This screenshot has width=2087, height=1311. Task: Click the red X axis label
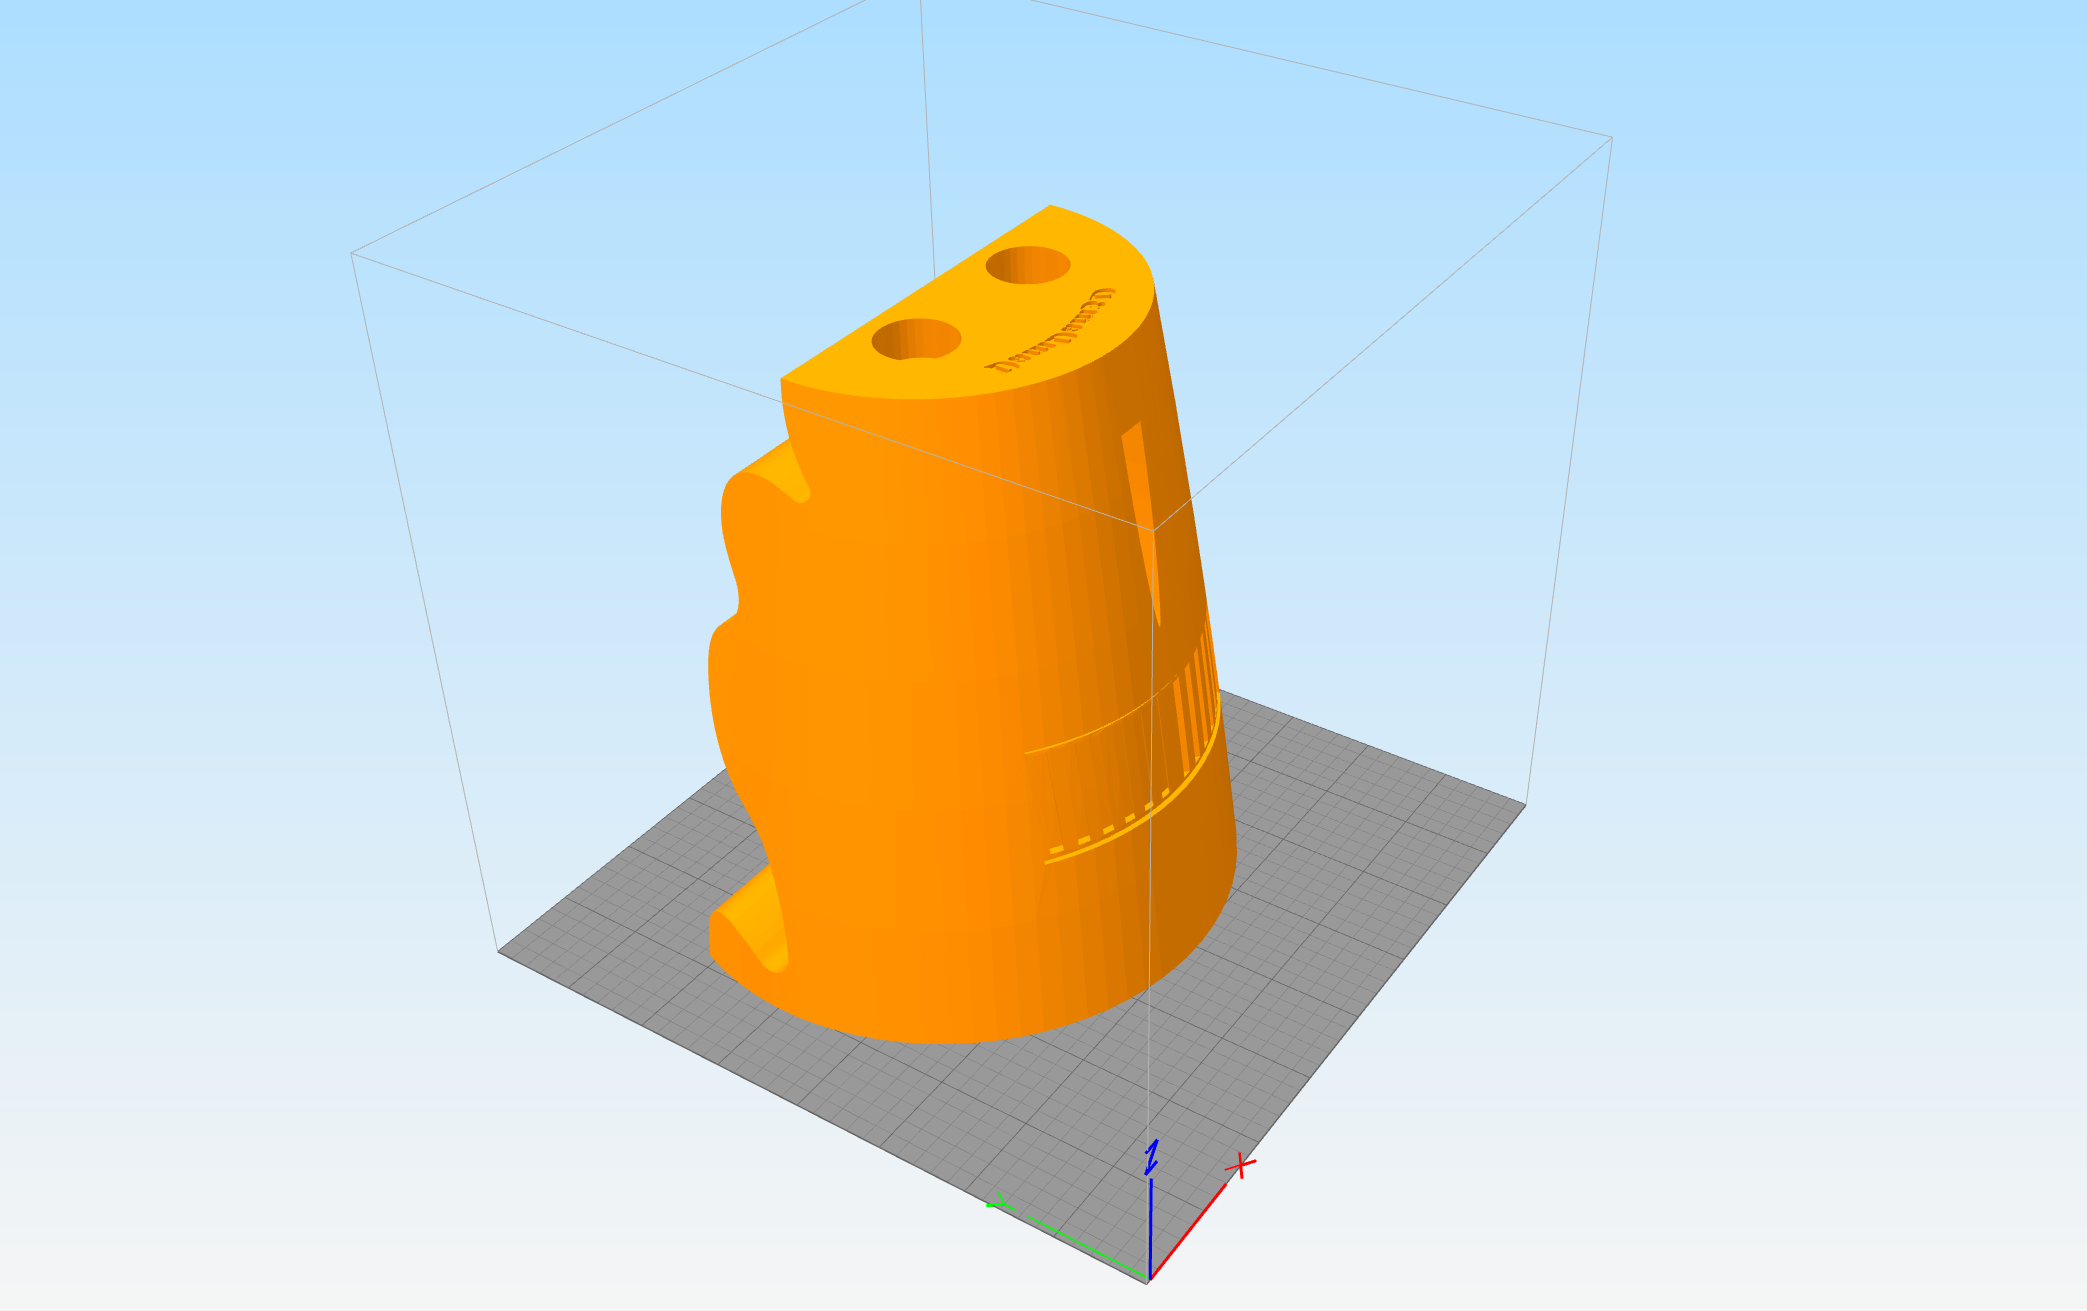tap(1241, 1166)
